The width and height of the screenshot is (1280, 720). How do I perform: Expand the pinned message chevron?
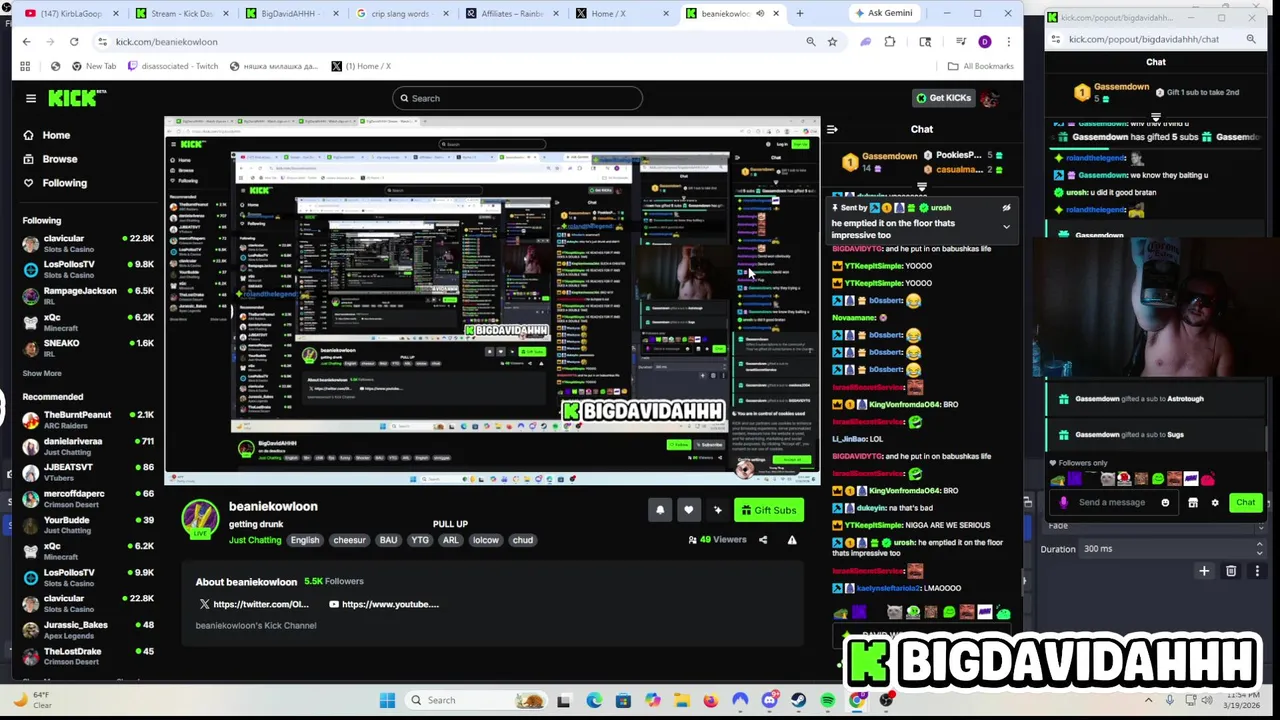pos(1006,227)
